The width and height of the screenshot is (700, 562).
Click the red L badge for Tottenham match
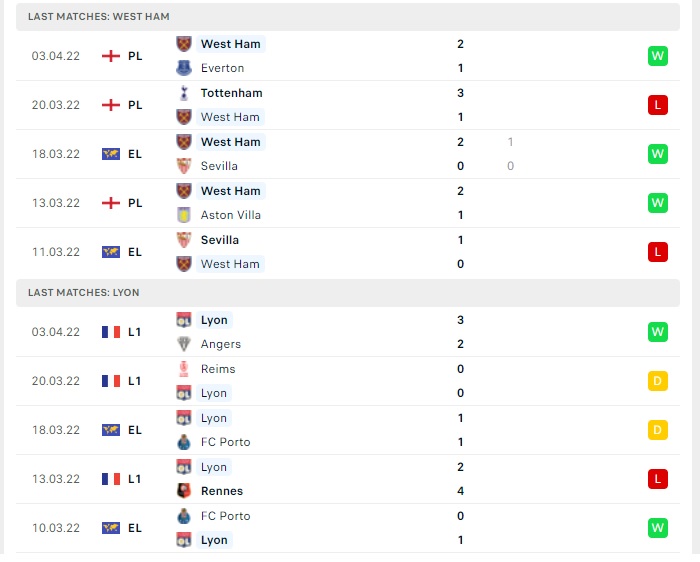click(658, 105)
